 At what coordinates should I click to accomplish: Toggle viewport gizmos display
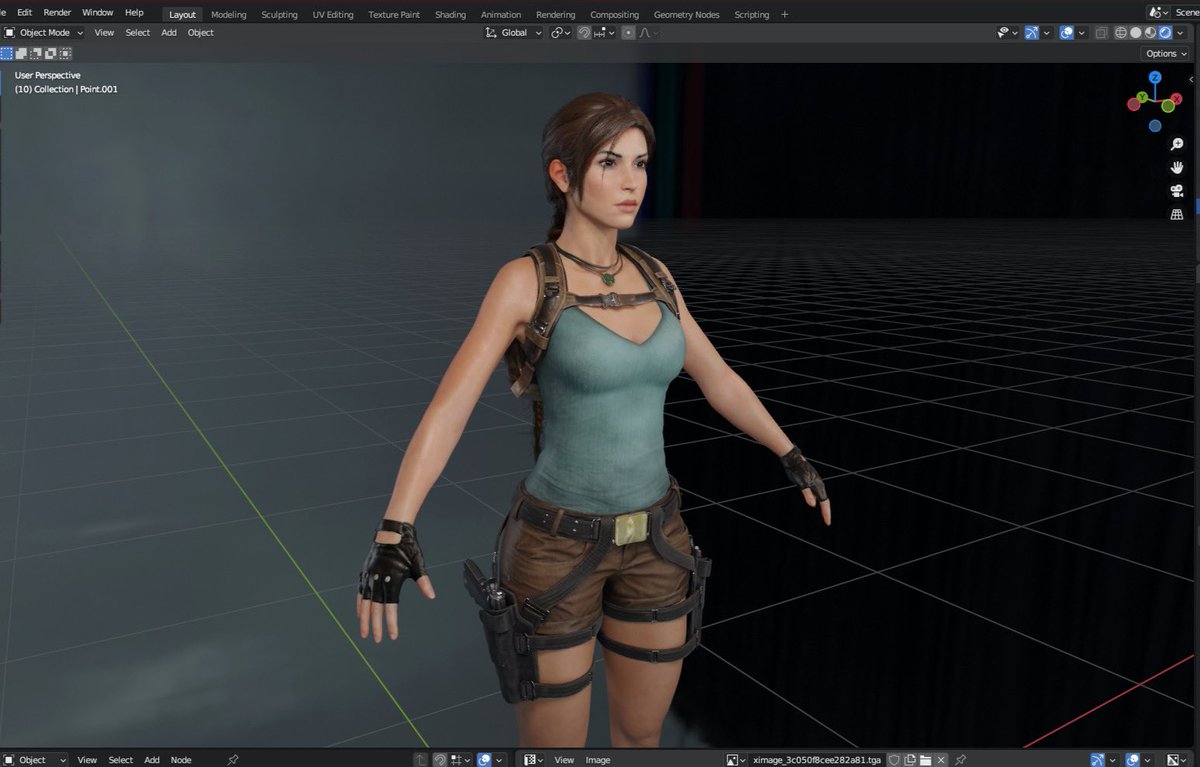[1031, 33]
